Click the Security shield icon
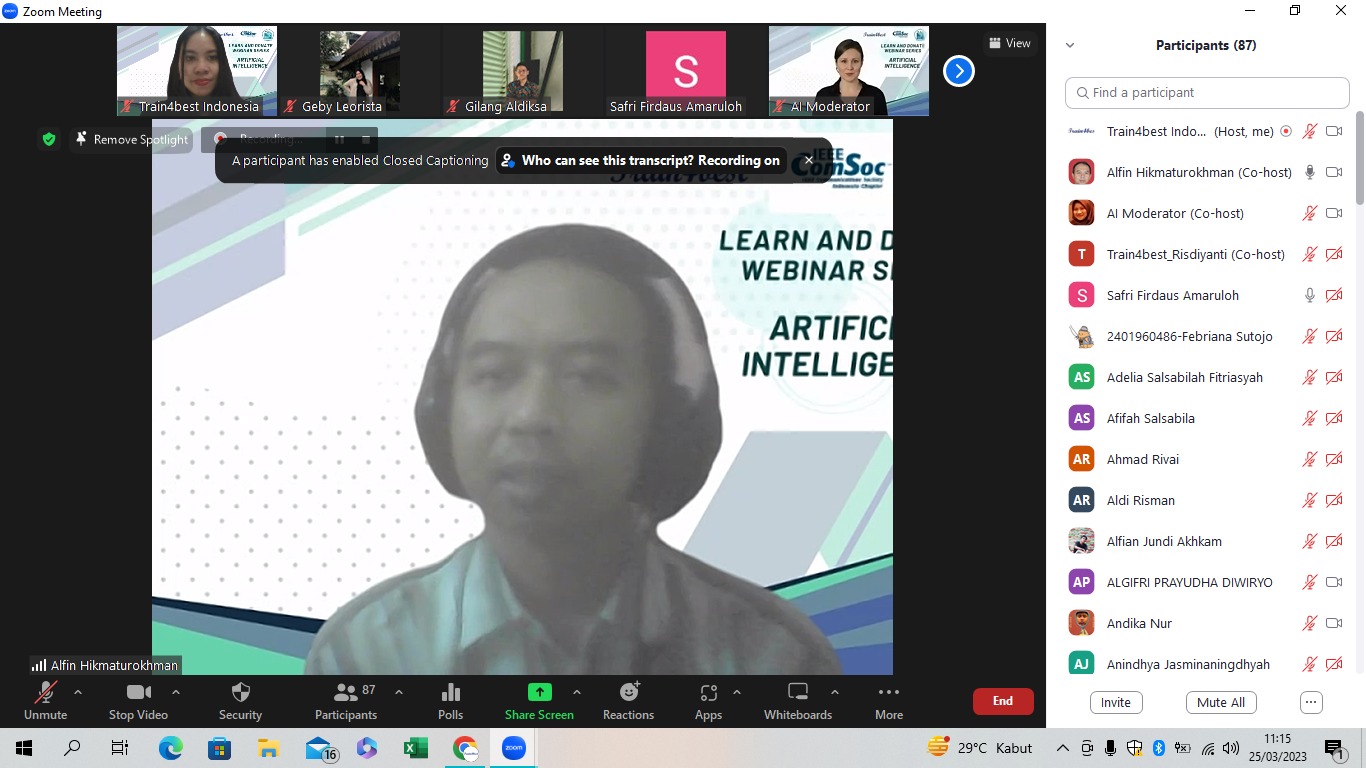This screenshot has height=768, width=1366. [x=240, y=692]
